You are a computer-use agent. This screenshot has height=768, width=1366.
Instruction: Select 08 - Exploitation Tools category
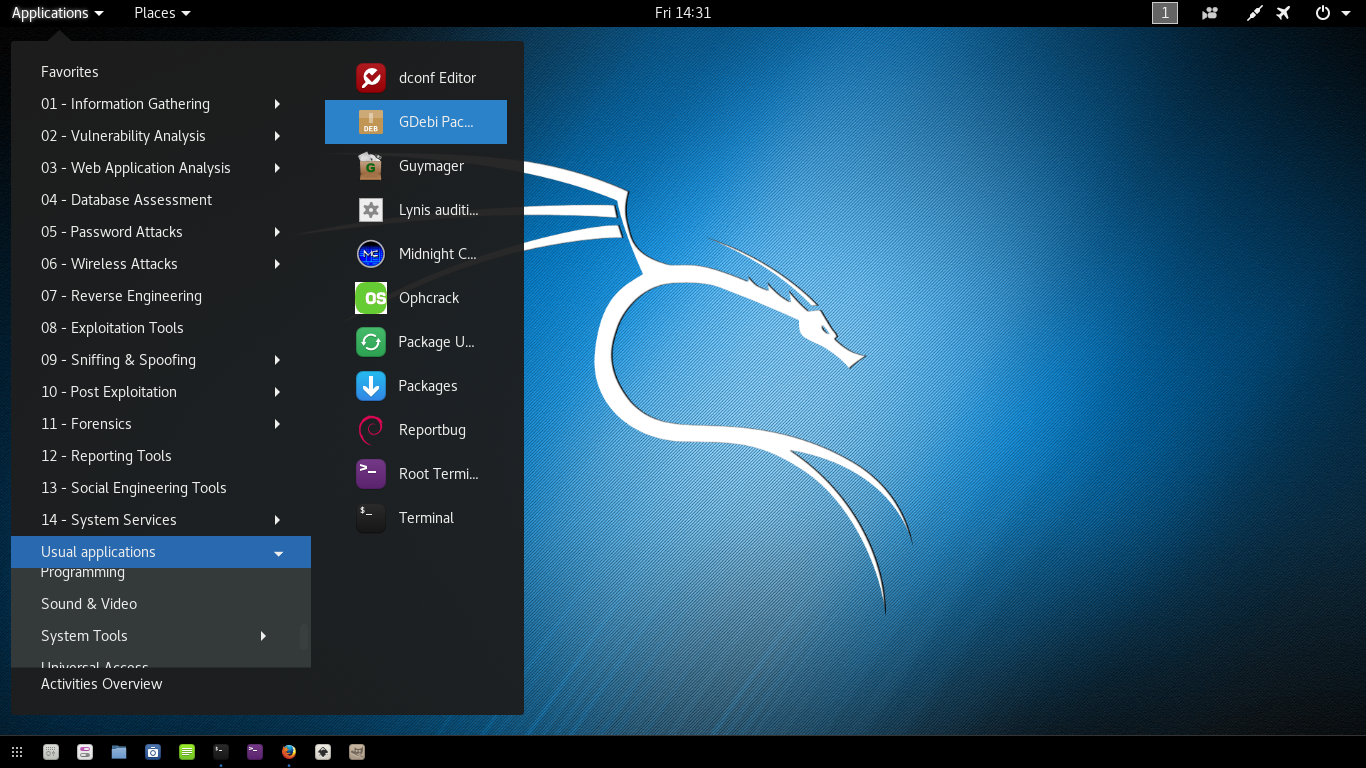(x=112, y=328)
